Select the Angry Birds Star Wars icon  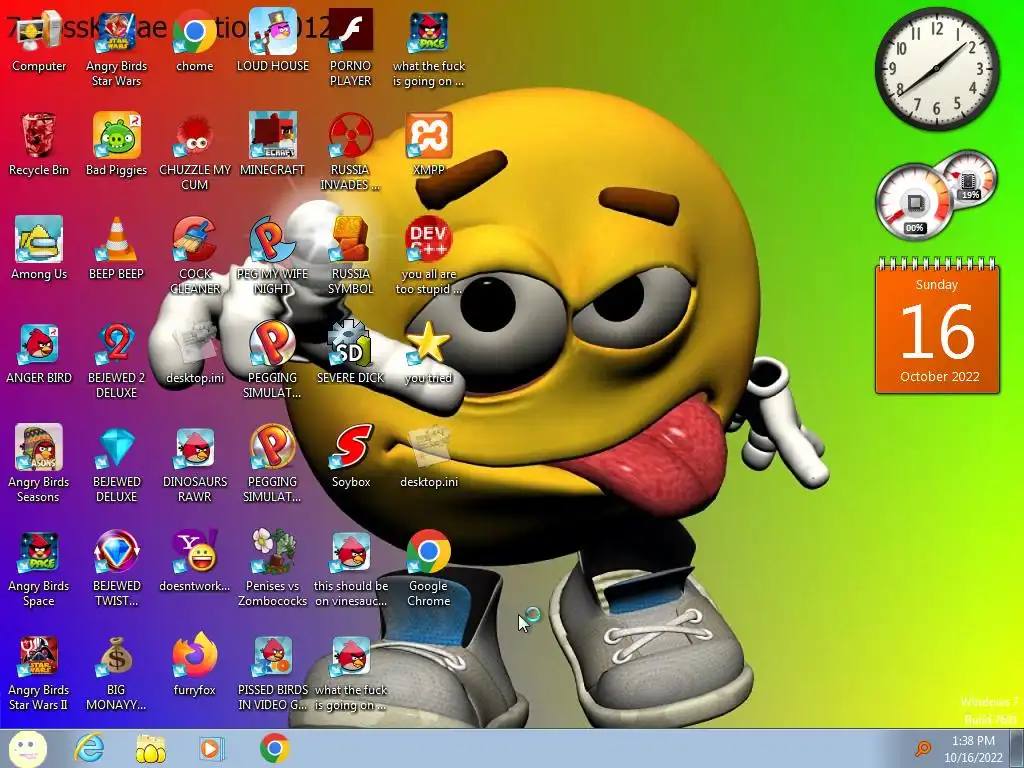pyautogui.click(x=116, y=48)
